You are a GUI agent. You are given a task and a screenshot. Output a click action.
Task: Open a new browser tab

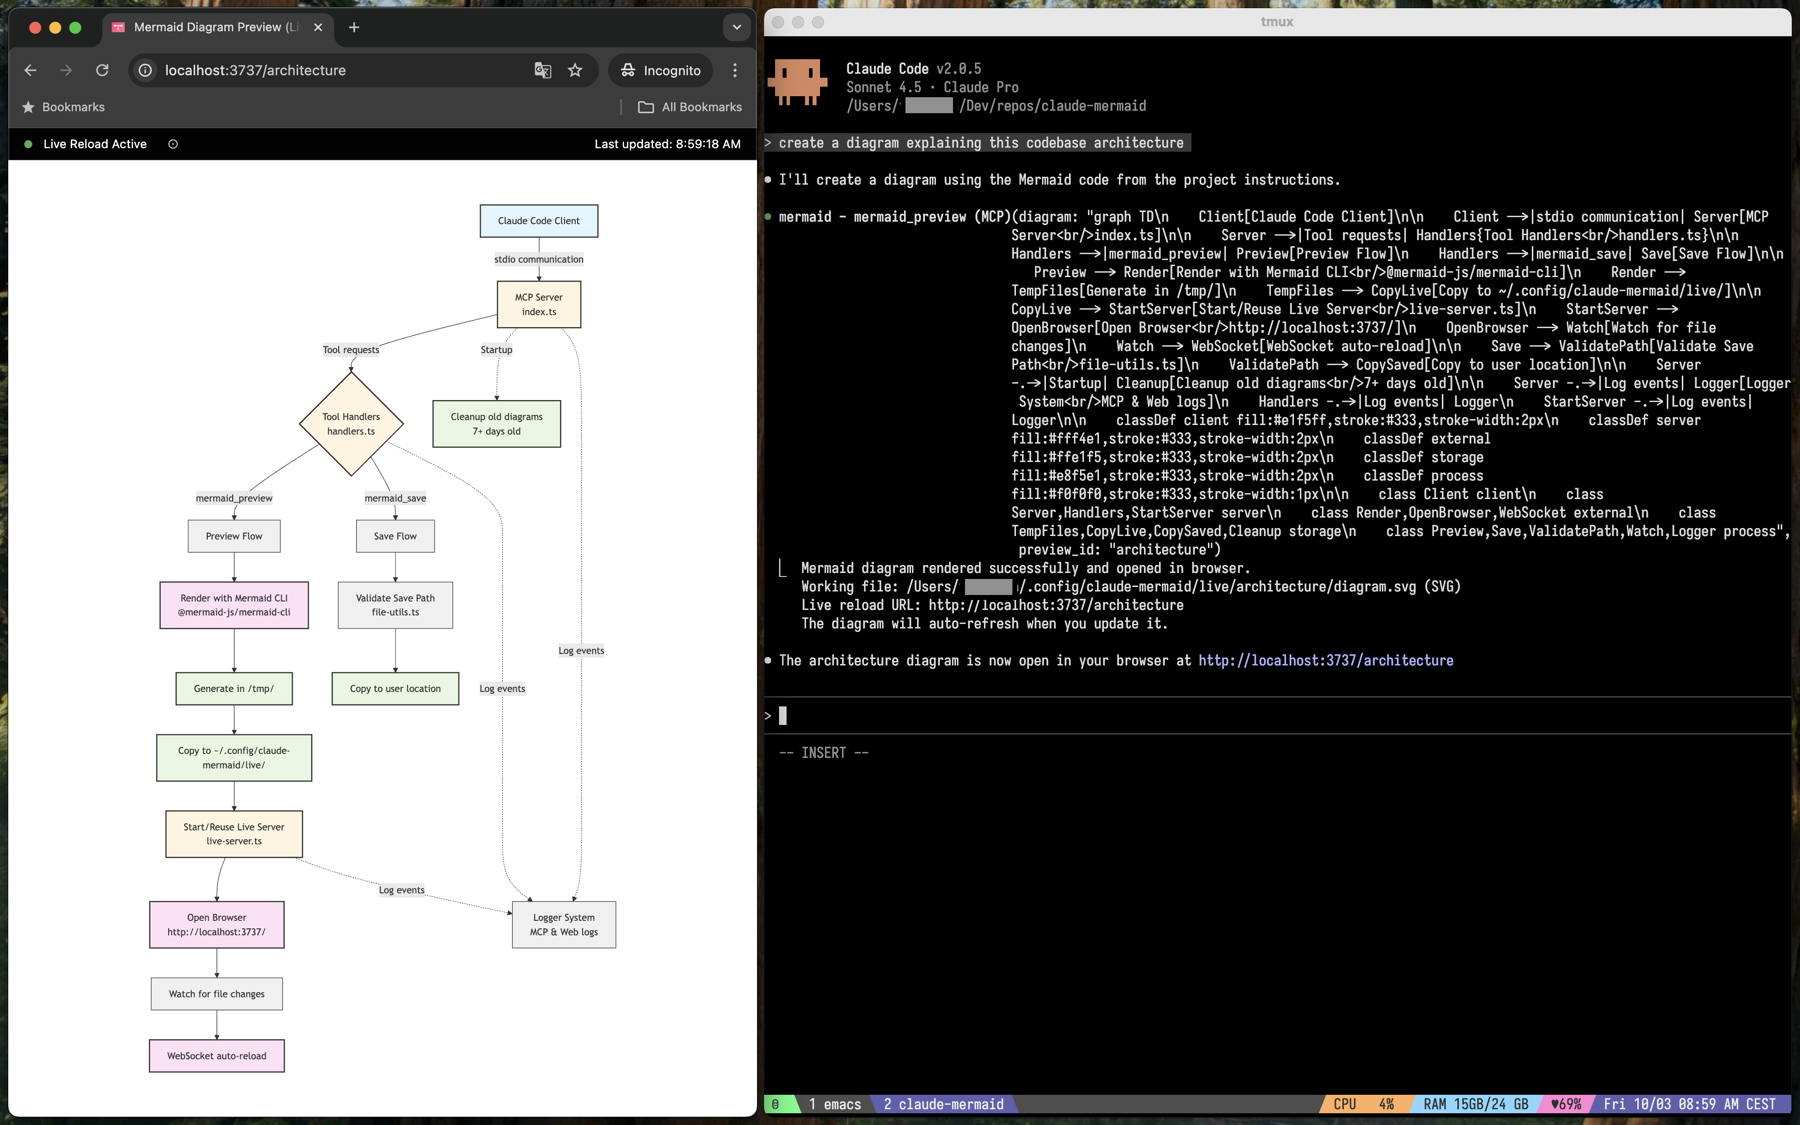(x=354, y=27)
